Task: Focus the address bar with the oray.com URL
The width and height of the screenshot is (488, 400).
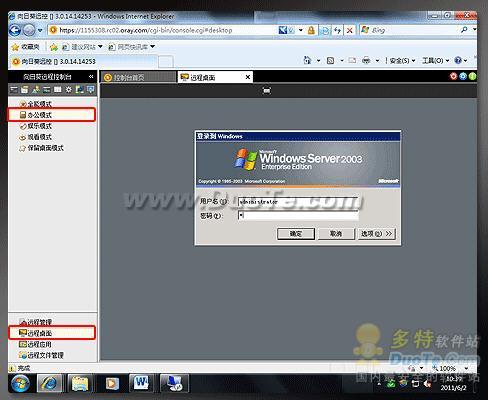Action: [163, 30]
